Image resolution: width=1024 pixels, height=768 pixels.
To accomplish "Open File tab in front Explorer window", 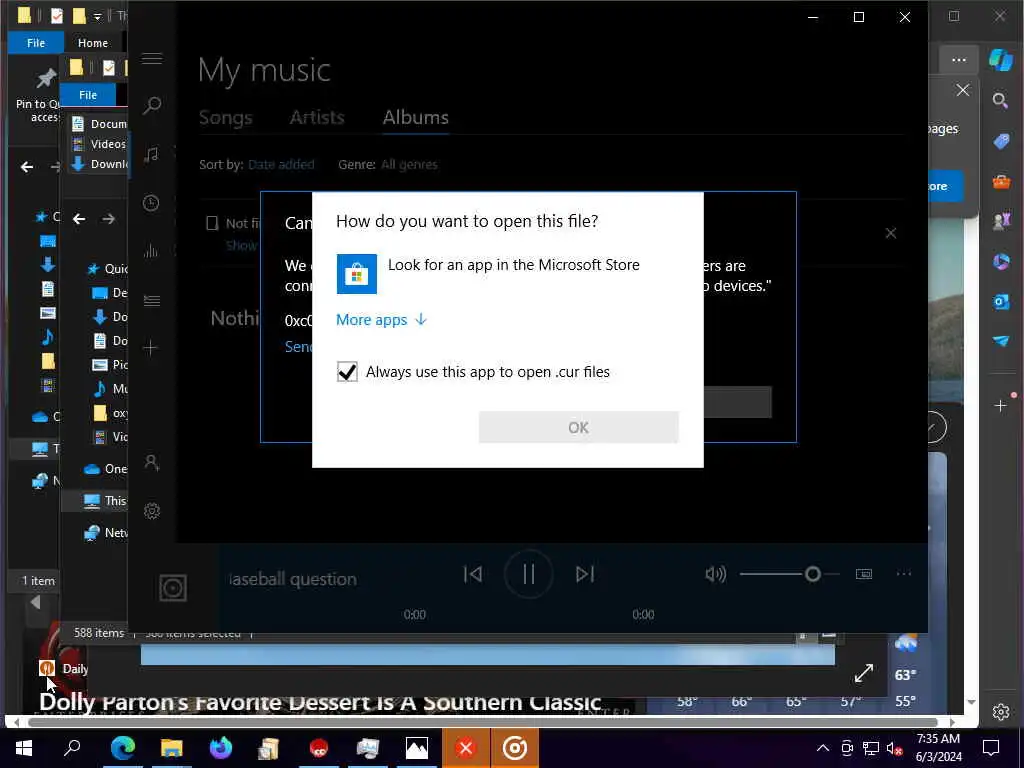I will click(88, 95).
